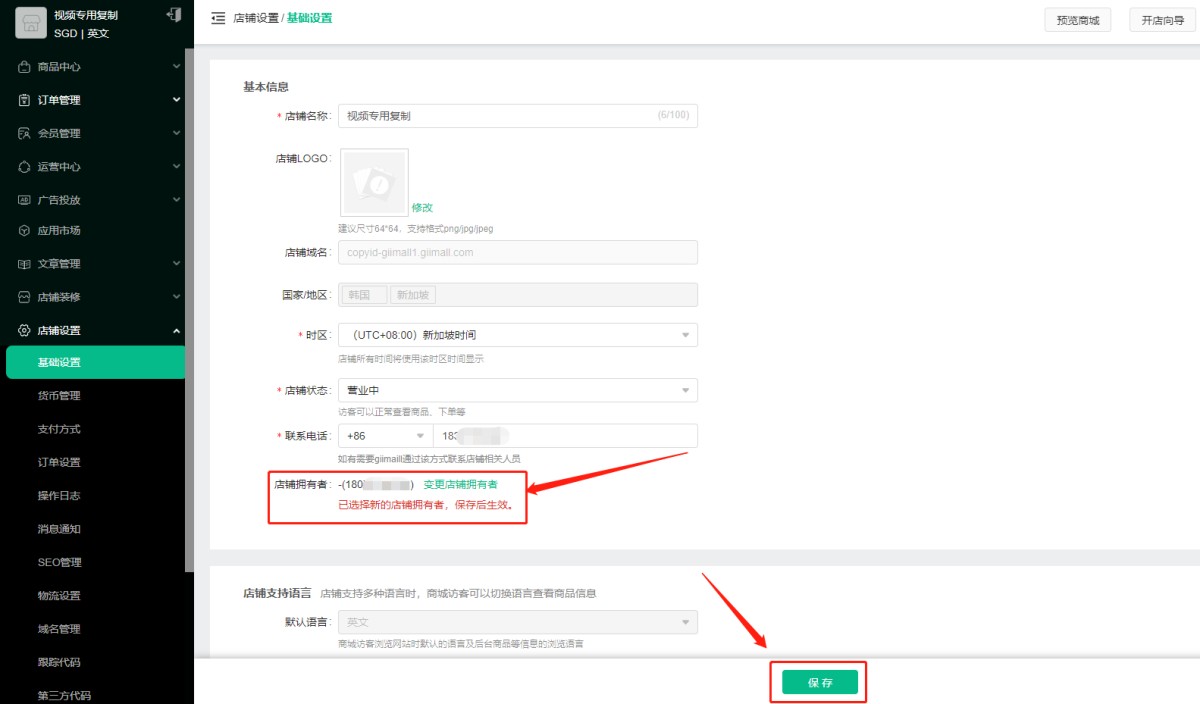This screenshot has height=704, width=1200.
Task: Select 物流设置 in the sidebar
Action: tap(59, 596)
